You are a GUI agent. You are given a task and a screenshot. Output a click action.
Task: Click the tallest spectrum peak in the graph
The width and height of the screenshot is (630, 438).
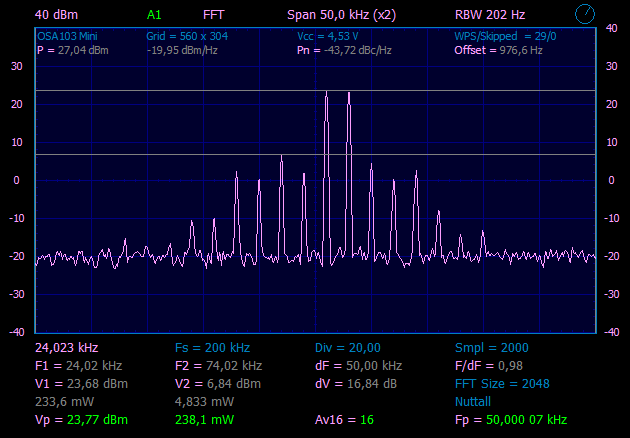[326, 94]
